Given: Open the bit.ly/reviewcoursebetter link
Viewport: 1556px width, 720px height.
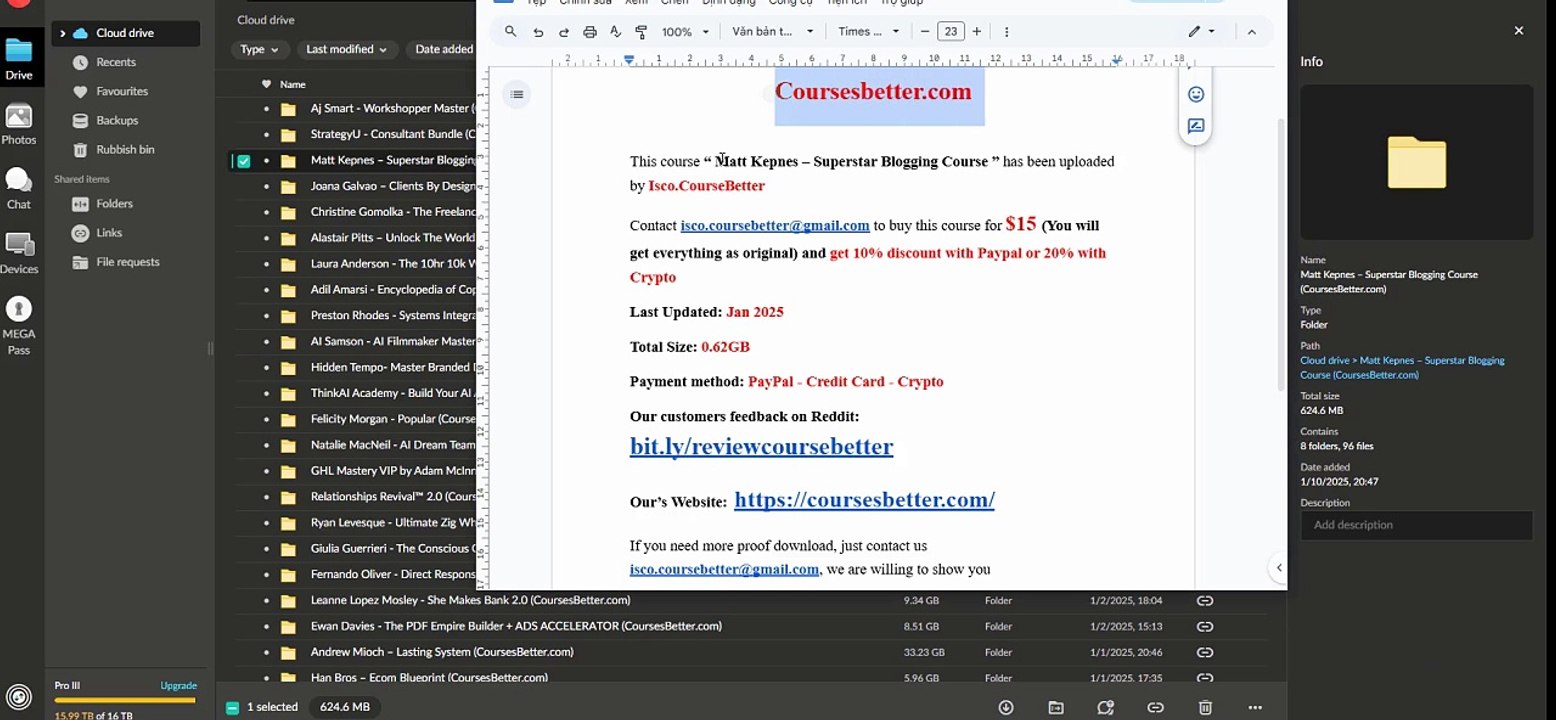Looking at the screenshot, I should click(x=761, y=447).
